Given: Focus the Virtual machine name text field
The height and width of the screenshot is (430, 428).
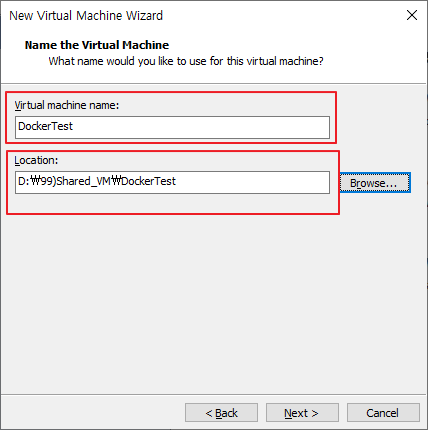Looking at the screenshot, I should (x=172, y=127).
